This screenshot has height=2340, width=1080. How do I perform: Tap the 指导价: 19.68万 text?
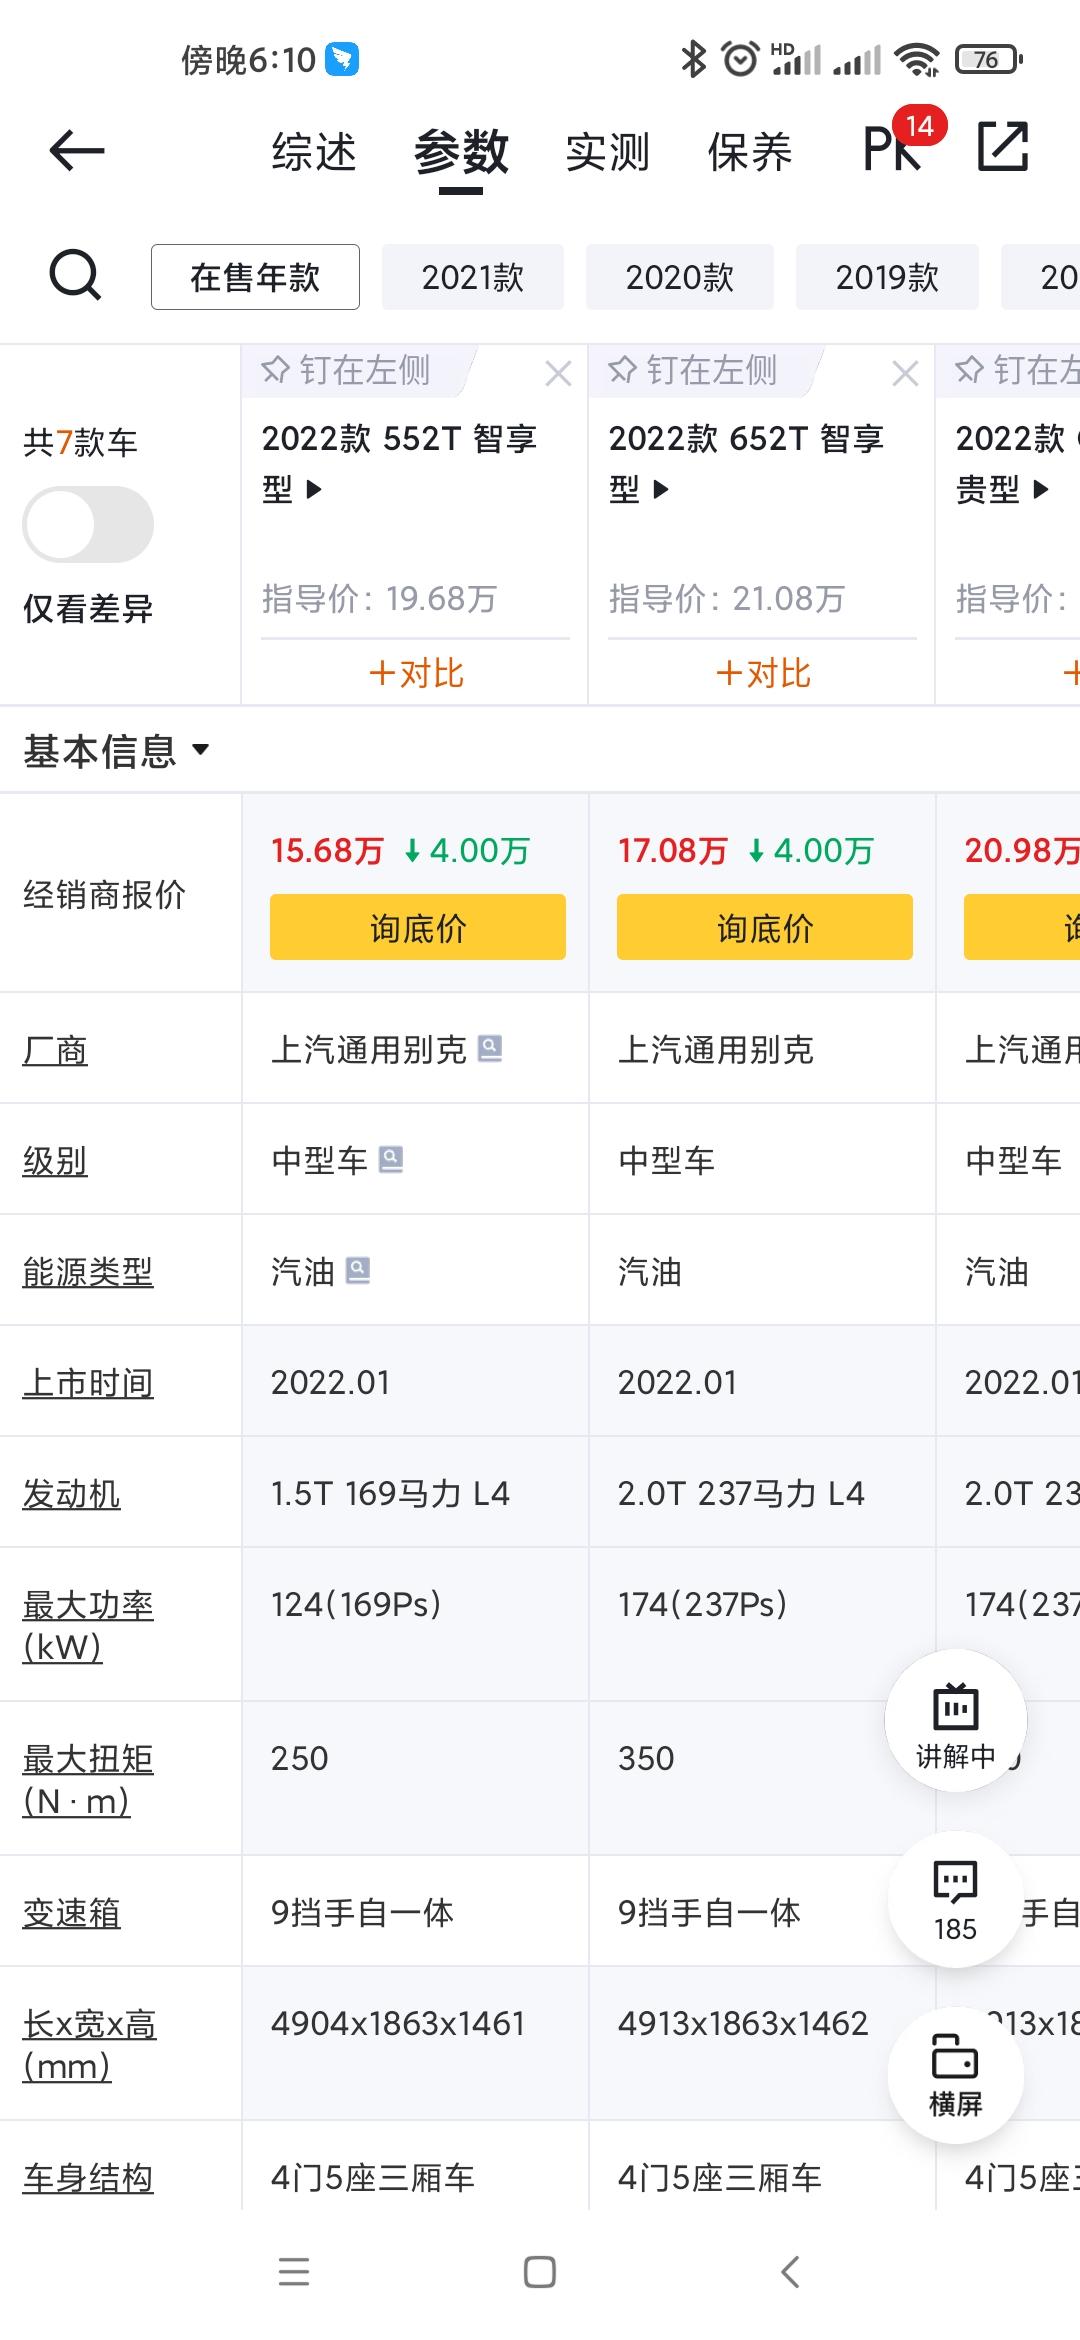coord(379,599)
